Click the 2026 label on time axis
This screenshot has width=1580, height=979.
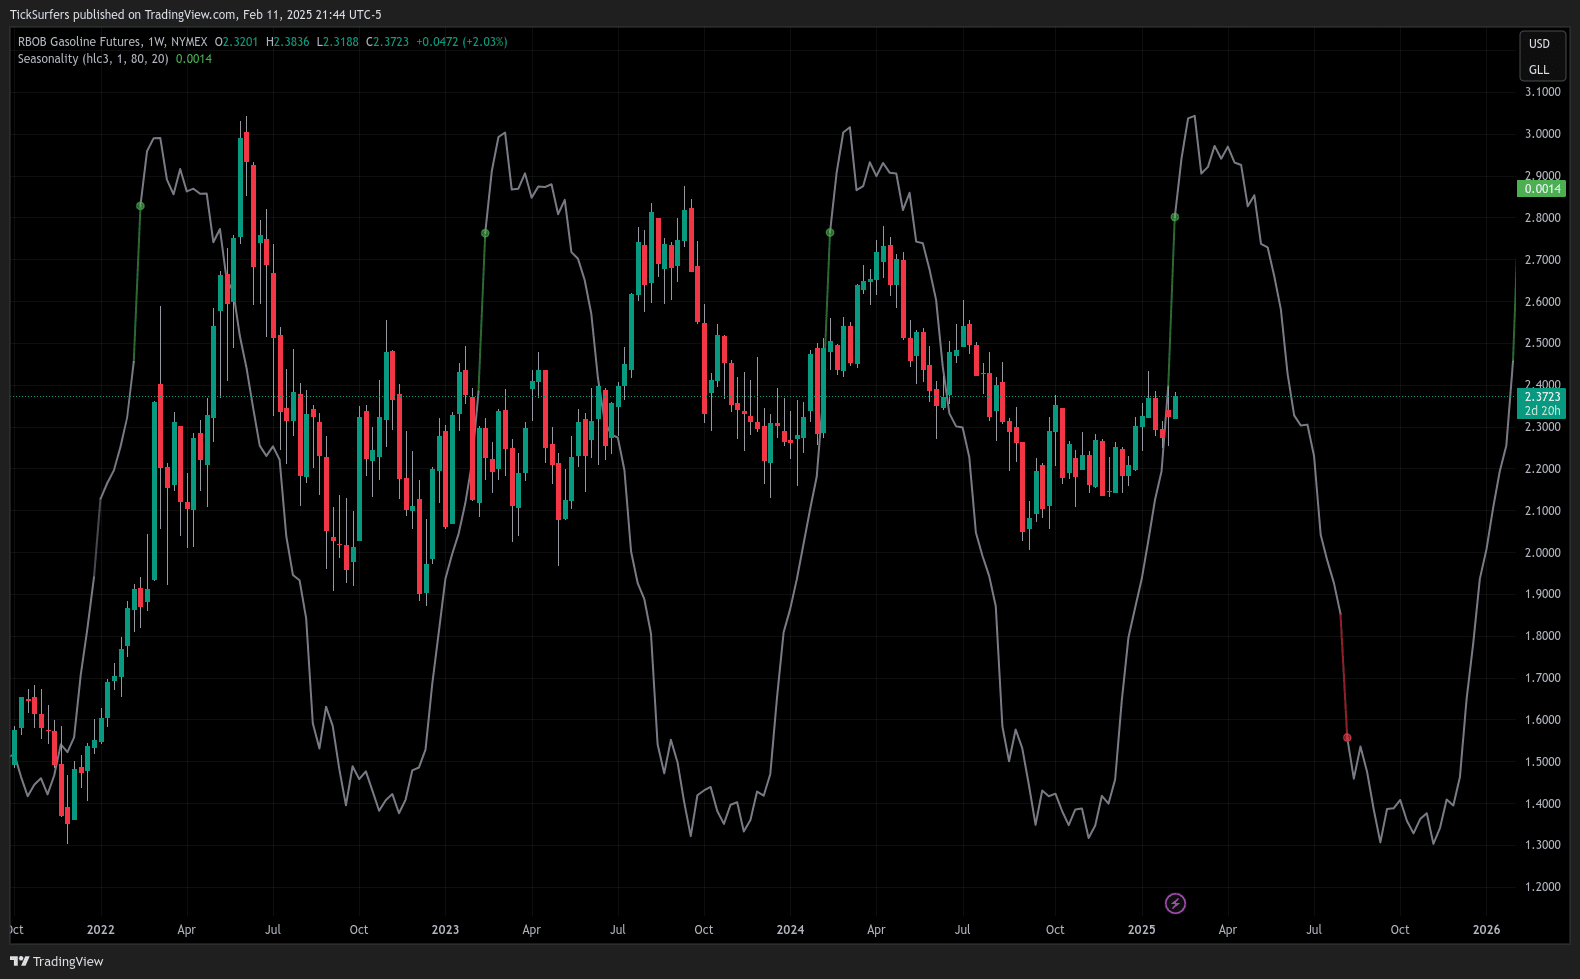(x=1486, y=930)
